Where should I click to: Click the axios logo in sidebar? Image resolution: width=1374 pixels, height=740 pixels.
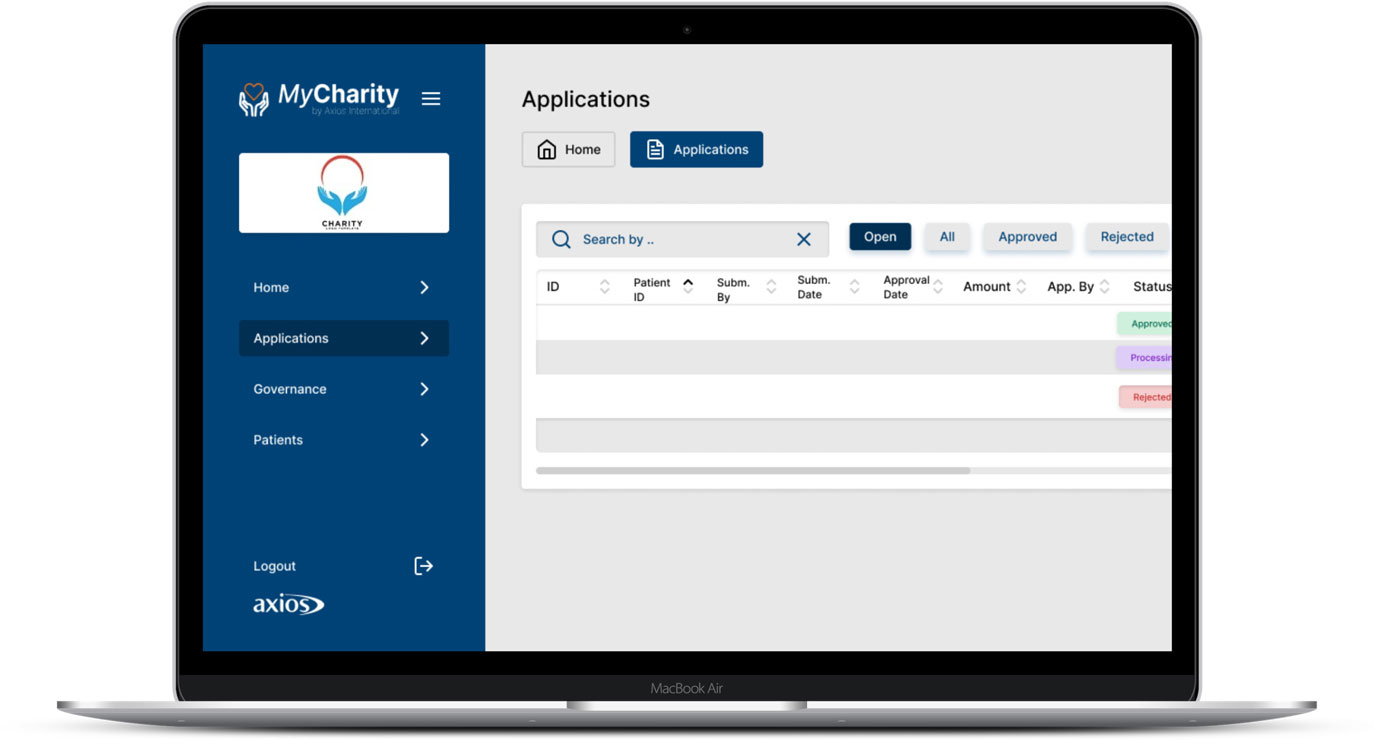pos(288,604)
